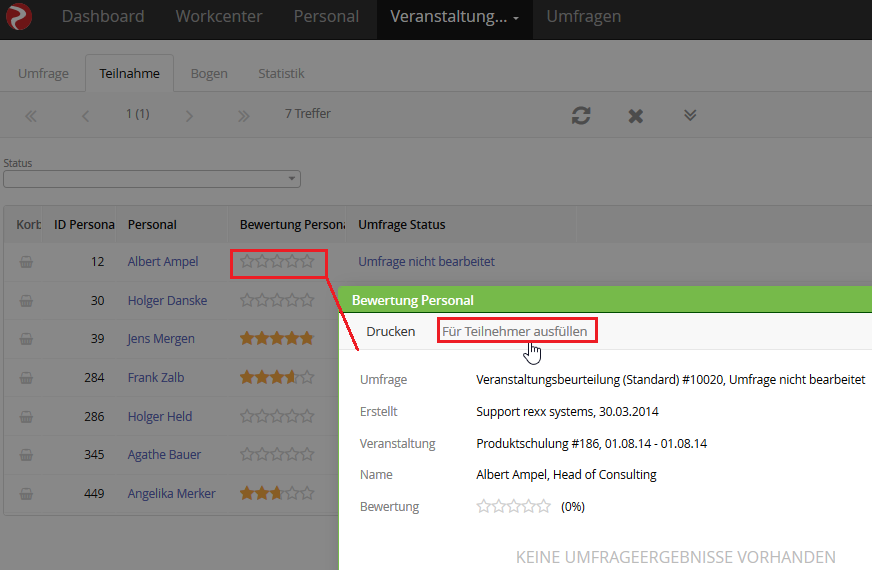Open Albert Ampel personnel link
This screenshot has height=570, width=872.
pyautogui.click(x=163, y=261)
